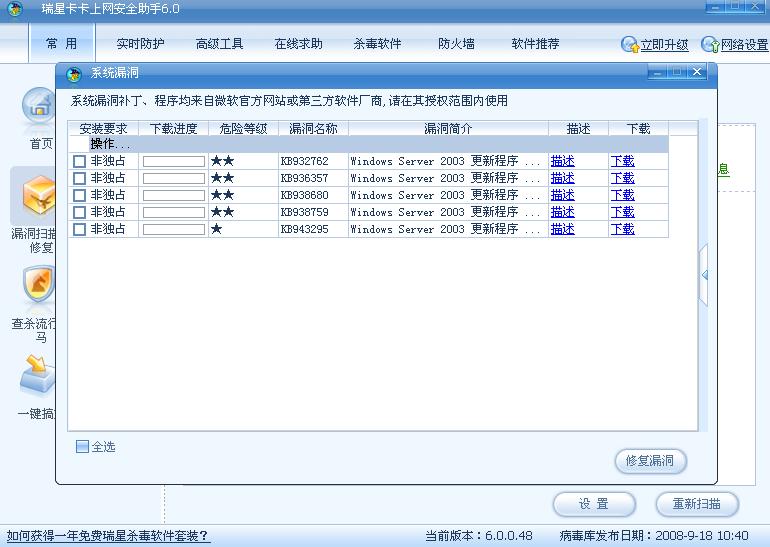Open the 杀毒软件 tab
Image resolution: width=770 pixels, height=547 pixels.
pos(377,44)
